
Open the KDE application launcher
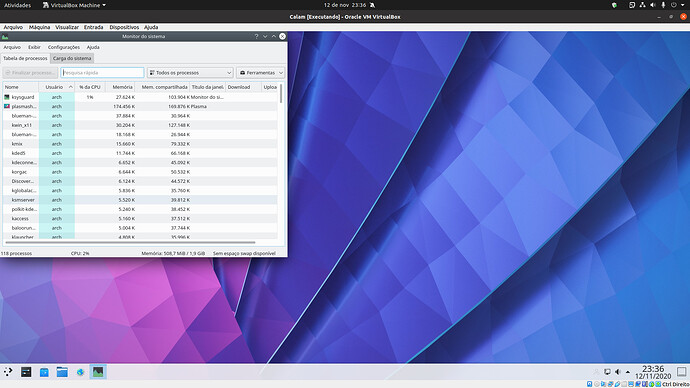8,372
